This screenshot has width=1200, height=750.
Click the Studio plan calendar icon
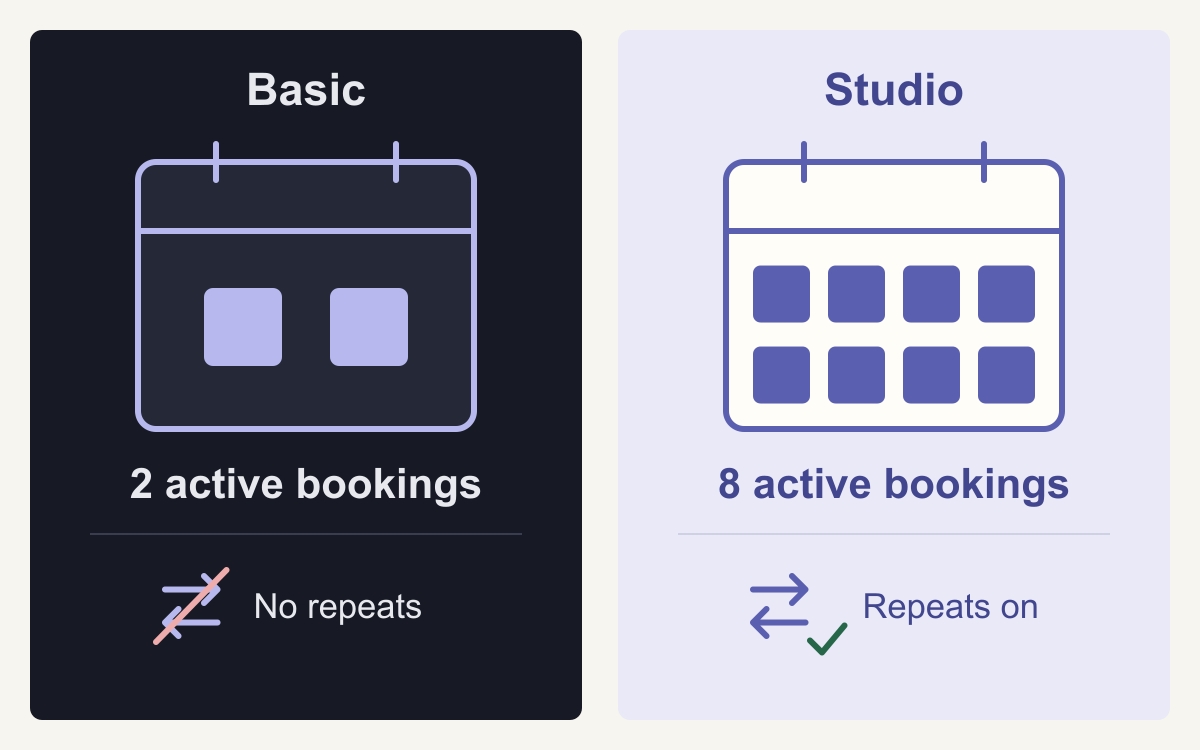pos(894,286)
